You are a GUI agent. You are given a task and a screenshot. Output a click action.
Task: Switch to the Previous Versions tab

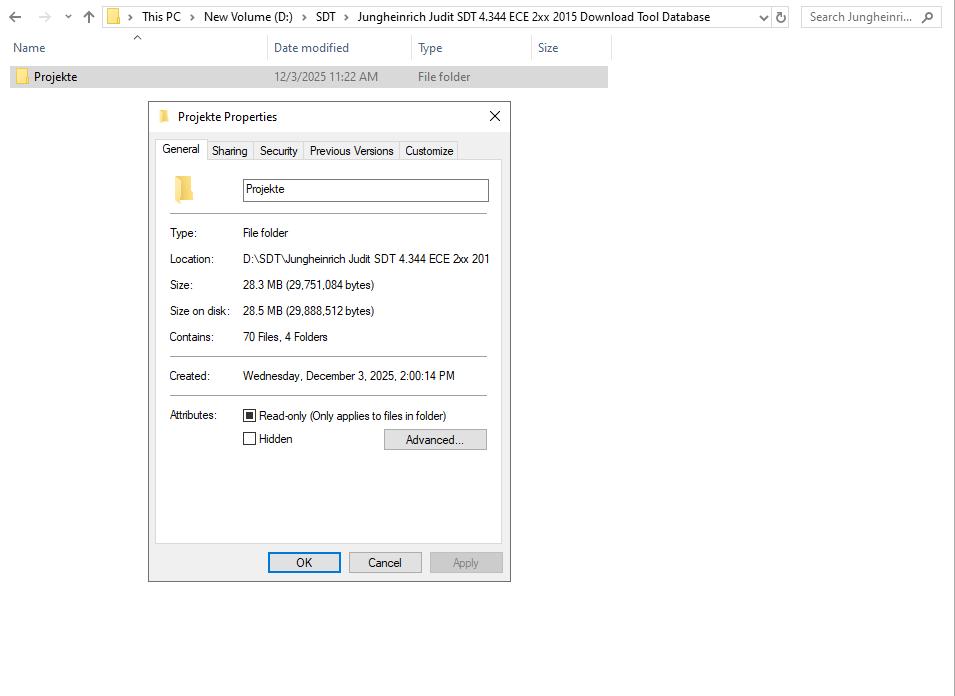(351, 150)
